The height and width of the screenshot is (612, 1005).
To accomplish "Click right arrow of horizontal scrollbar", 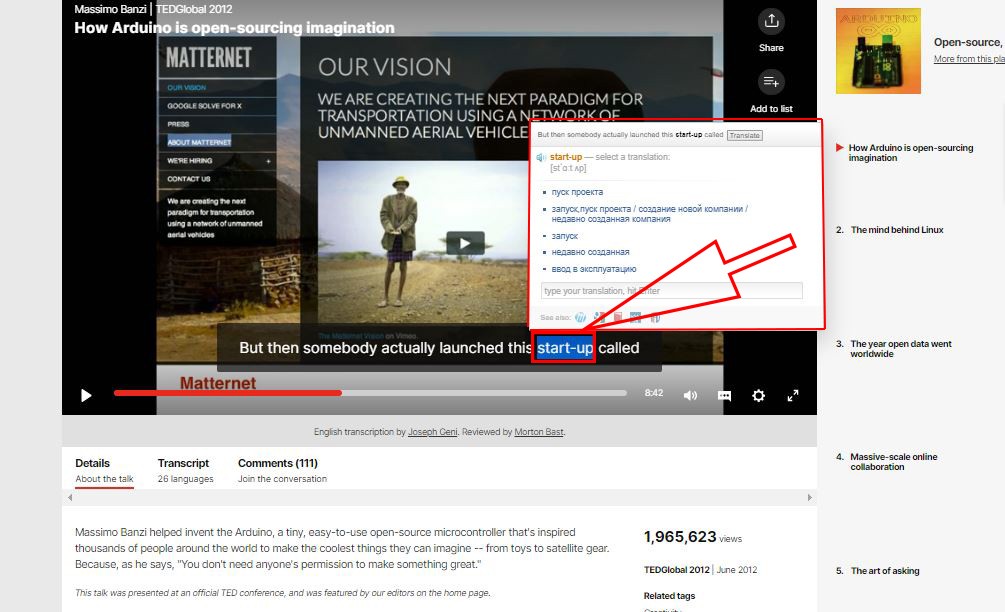I will pyautogui.click(x=810, y=497).
